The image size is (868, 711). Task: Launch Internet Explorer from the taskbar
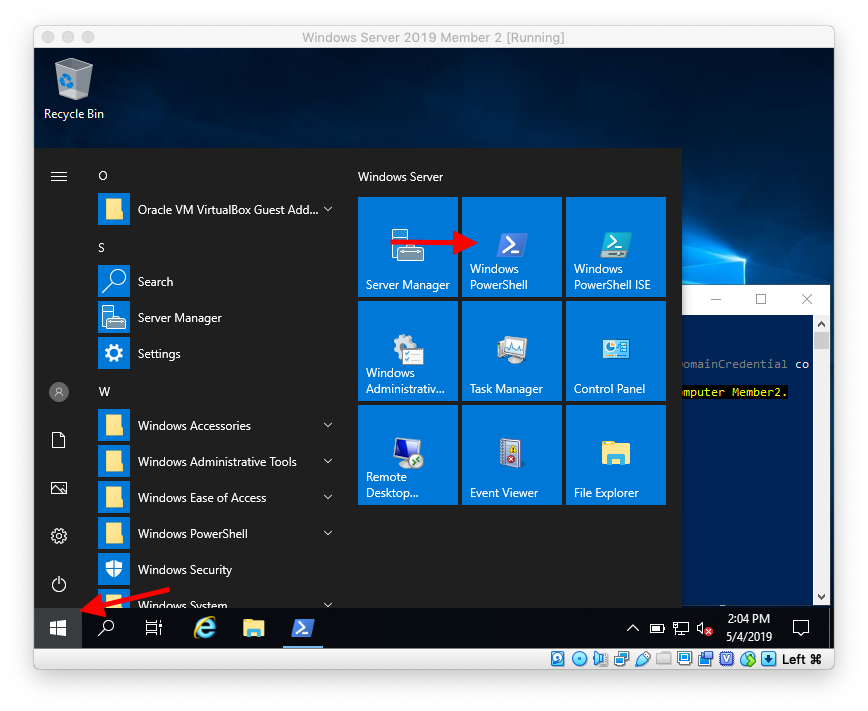tap(204, 628)
